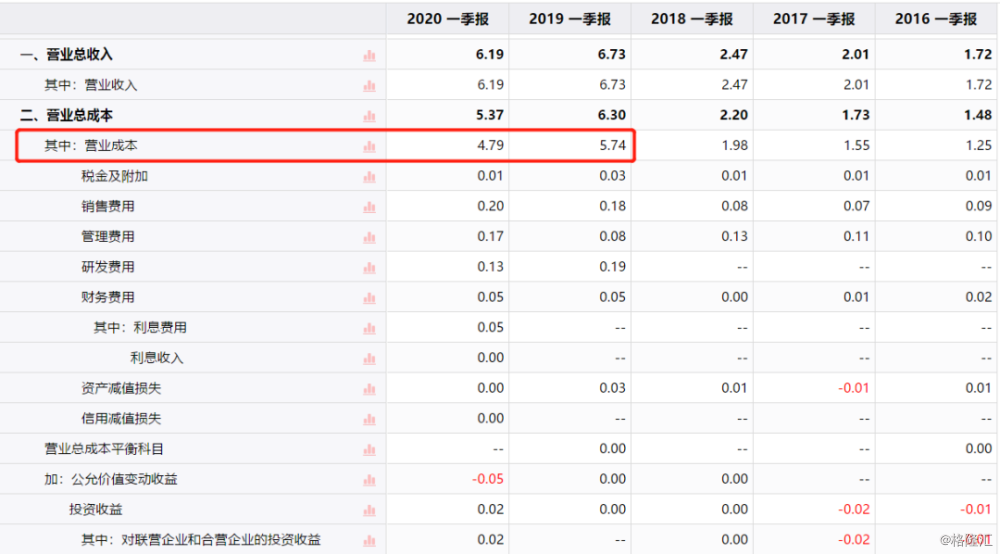Viewport: 1000px width, 554px height.
Task: Click the chart icon for 营业总收入 row
Action: (x=369, y=56)
